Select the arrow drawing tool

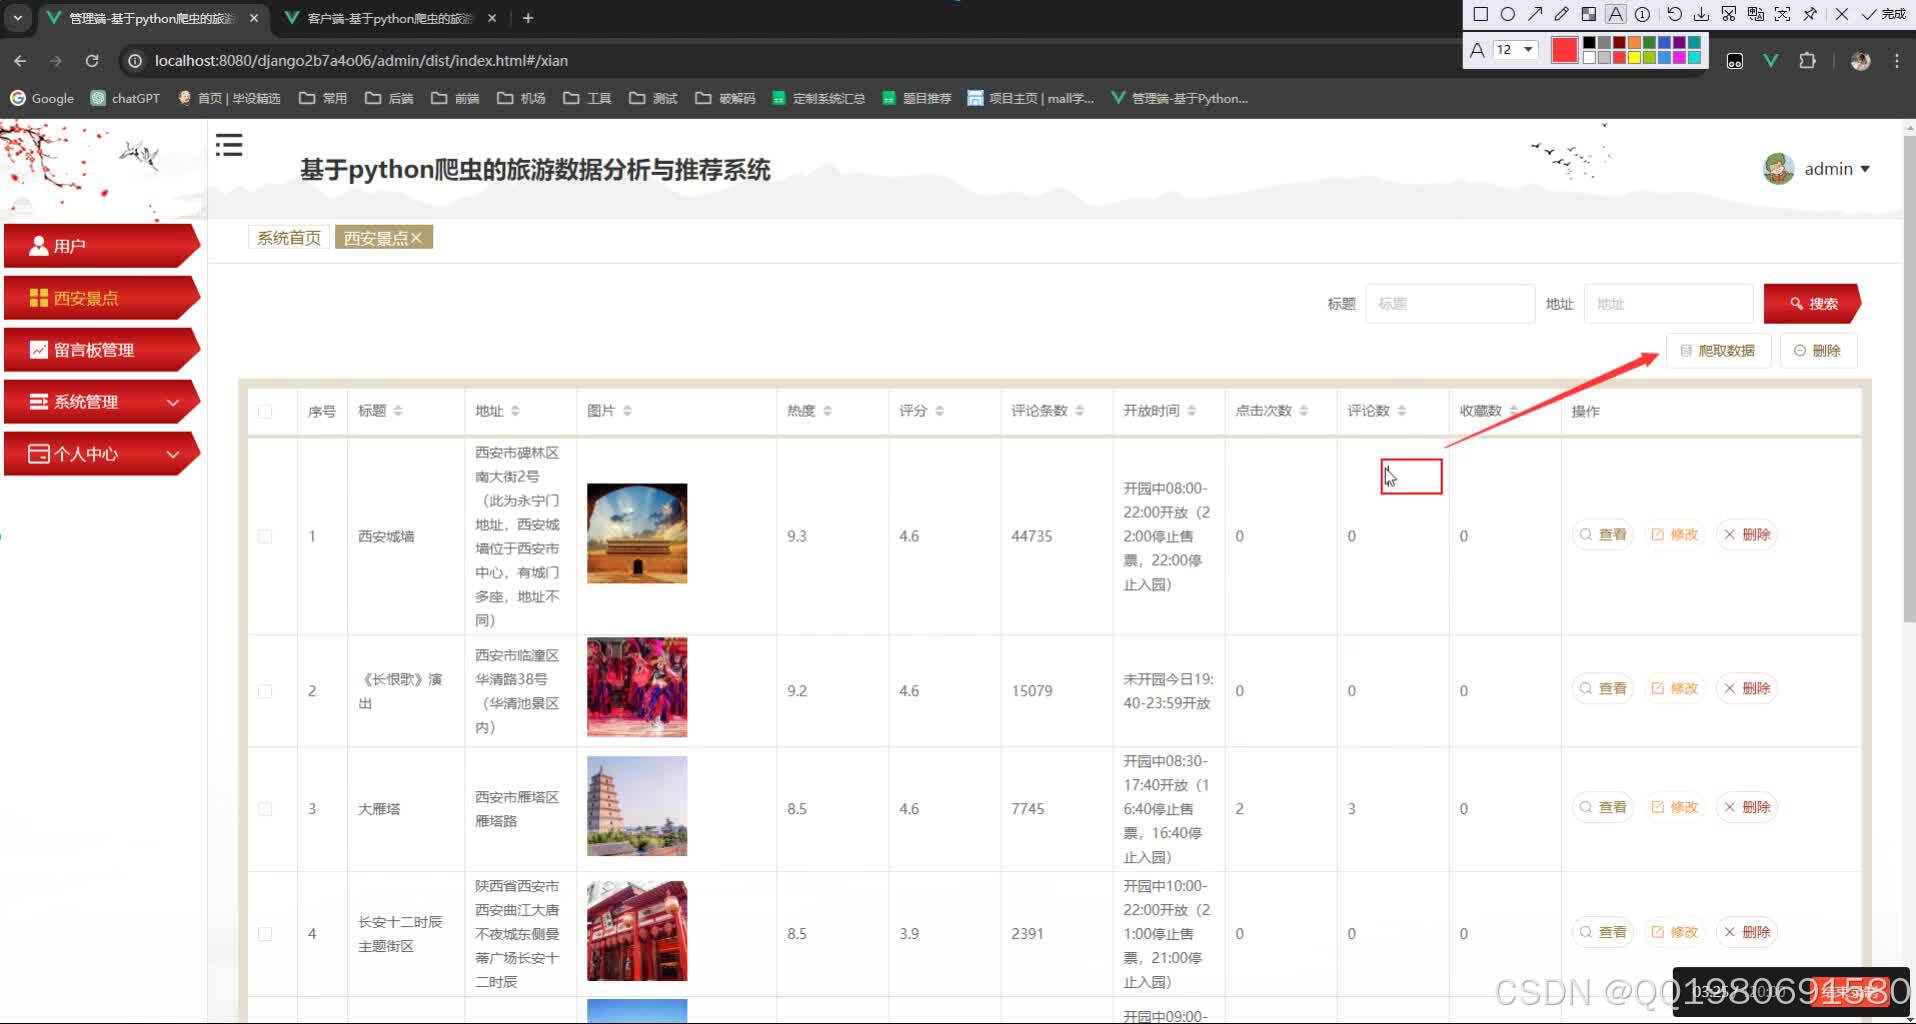[1535, 14]
